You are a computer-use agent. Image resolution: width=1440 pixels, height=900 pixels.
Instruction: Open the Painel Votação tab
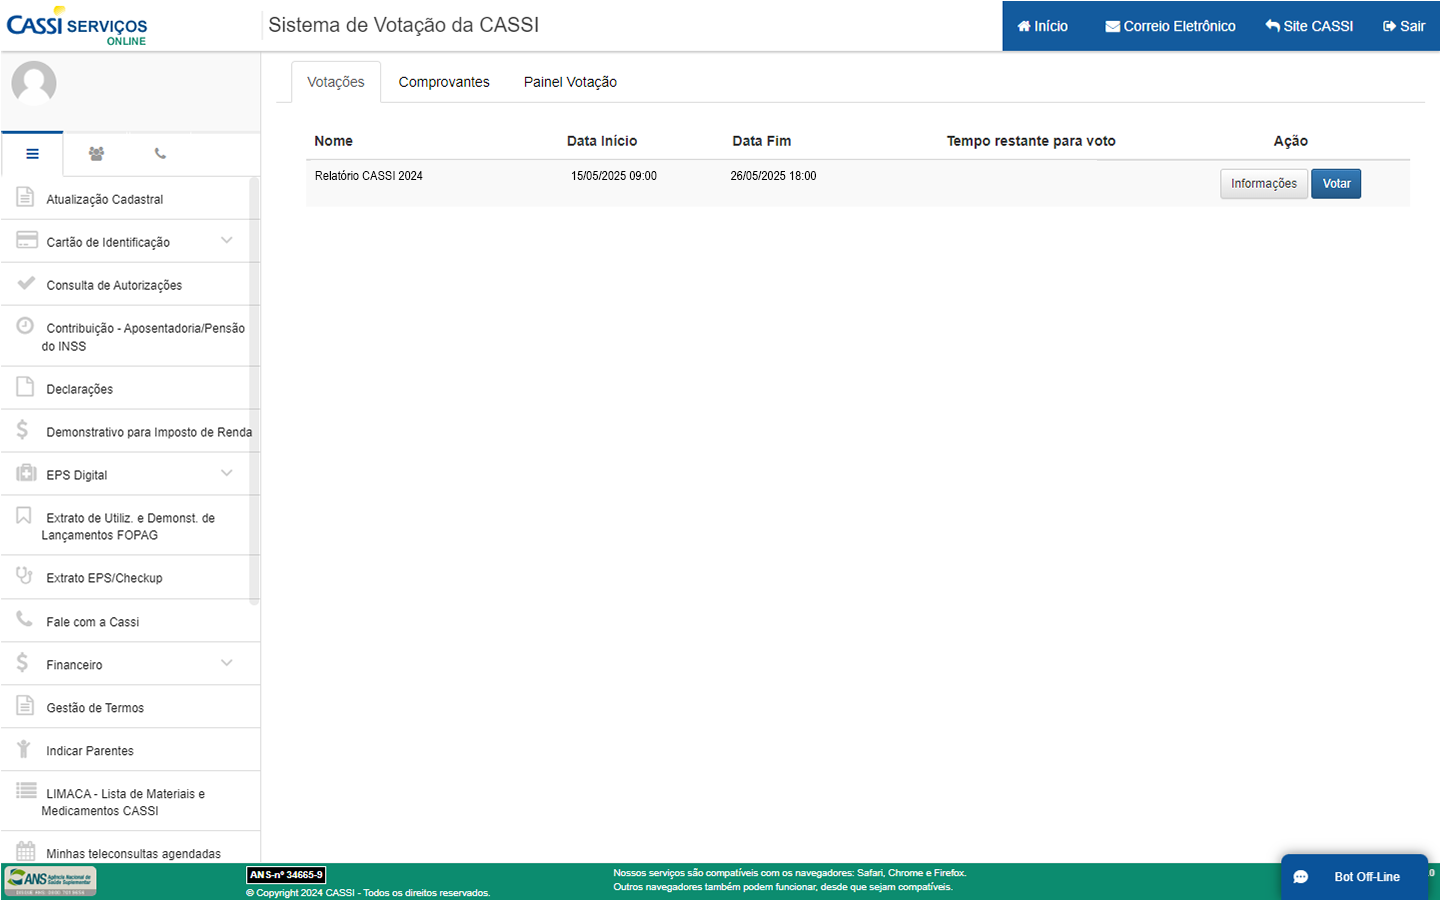coord(570,82)
